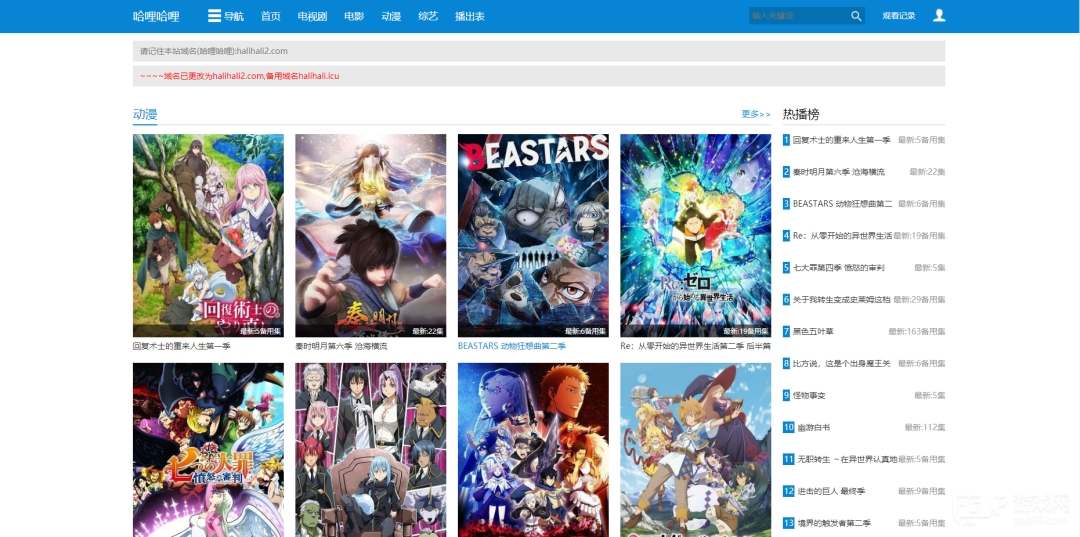The height and width of the screenshot is (537, 1080).
Task: Open the 动漫 nav item
Action: 391,16
